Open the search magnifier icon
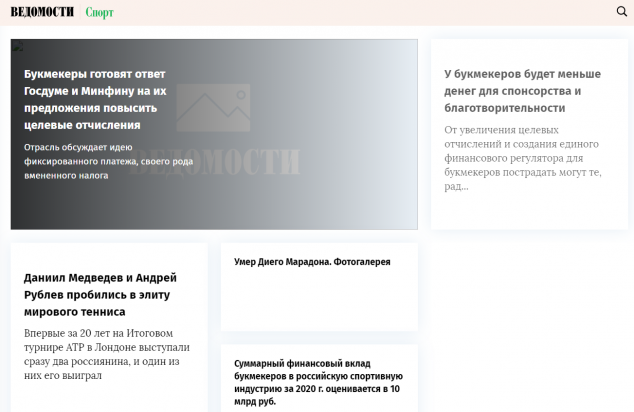This screenshot has width=634, height=412. tap(621, 11)
